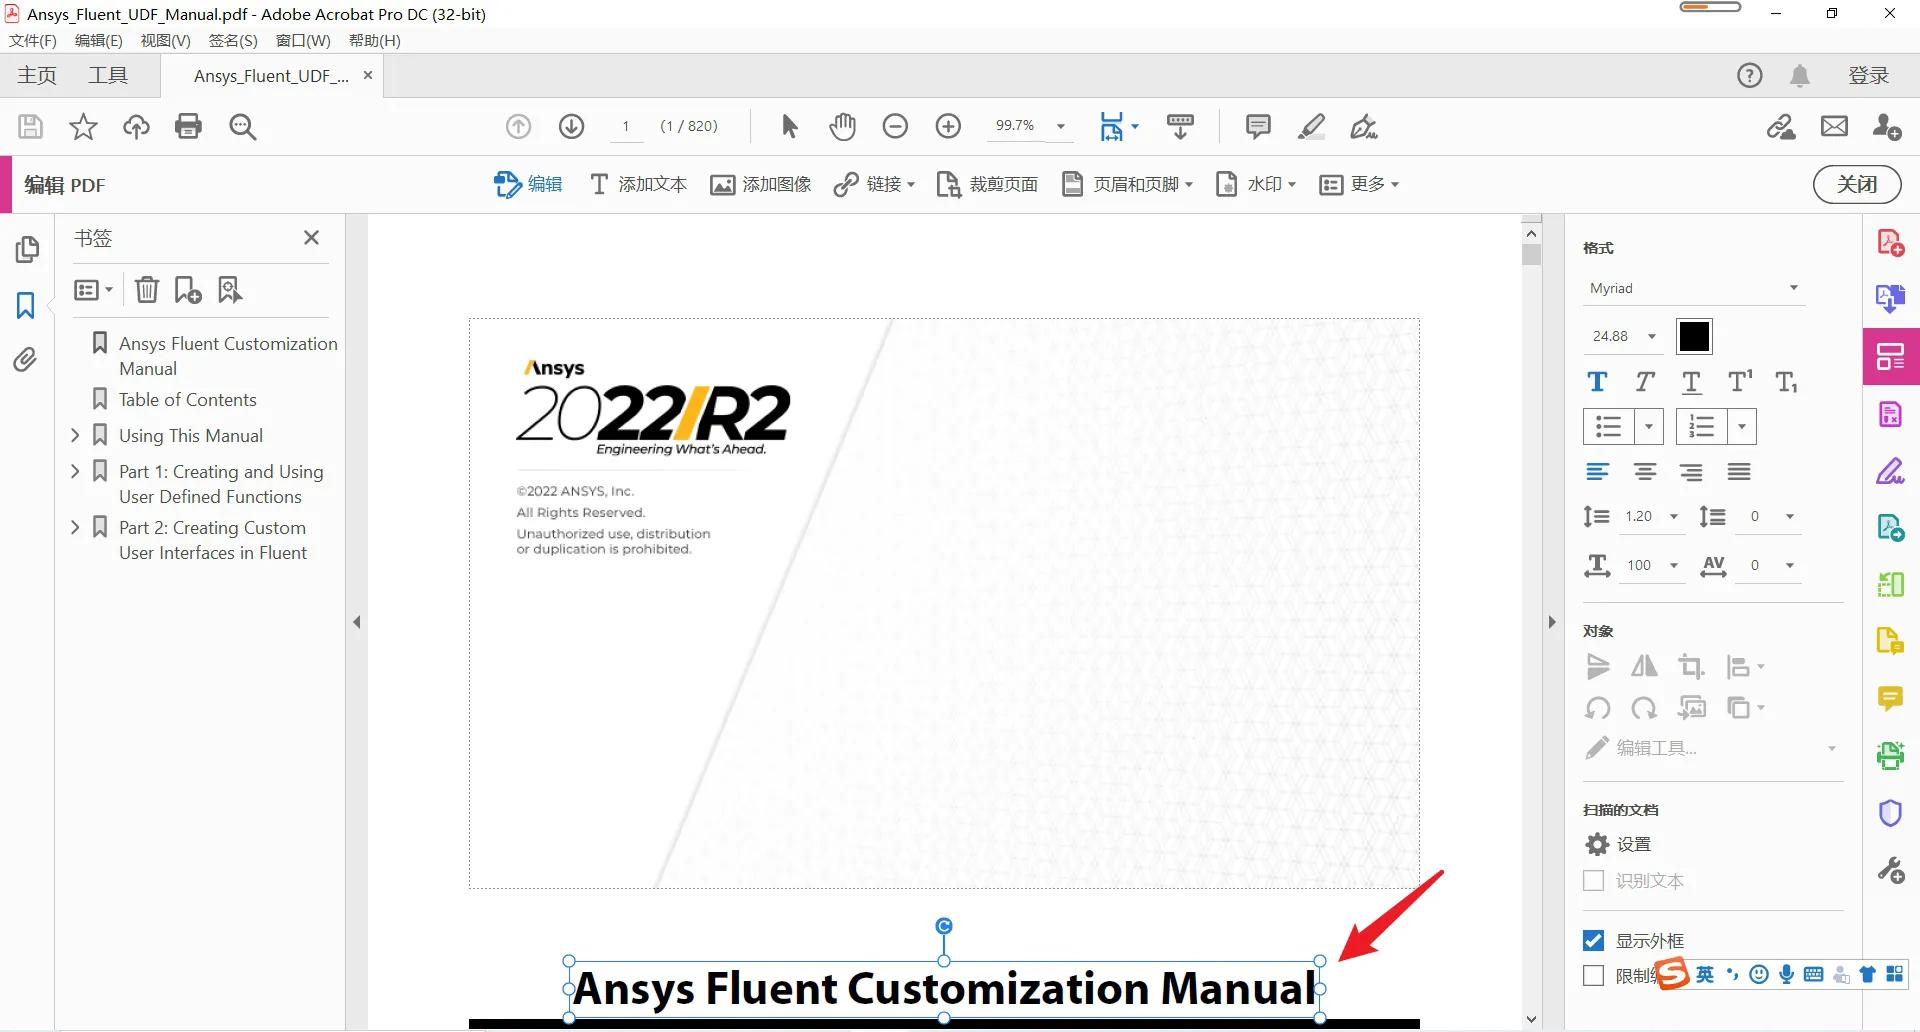Image resolution: width=1920 pixels, height=1032 pixels.
Task: Go to previous page arrow
Action: click(518, 126)
